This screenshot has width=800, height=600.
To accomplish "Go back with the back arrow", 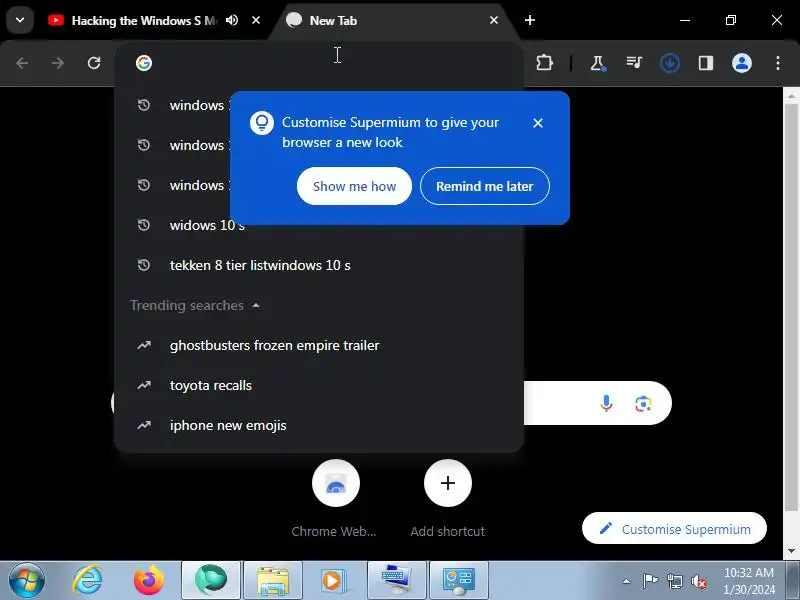I will 22,63.
